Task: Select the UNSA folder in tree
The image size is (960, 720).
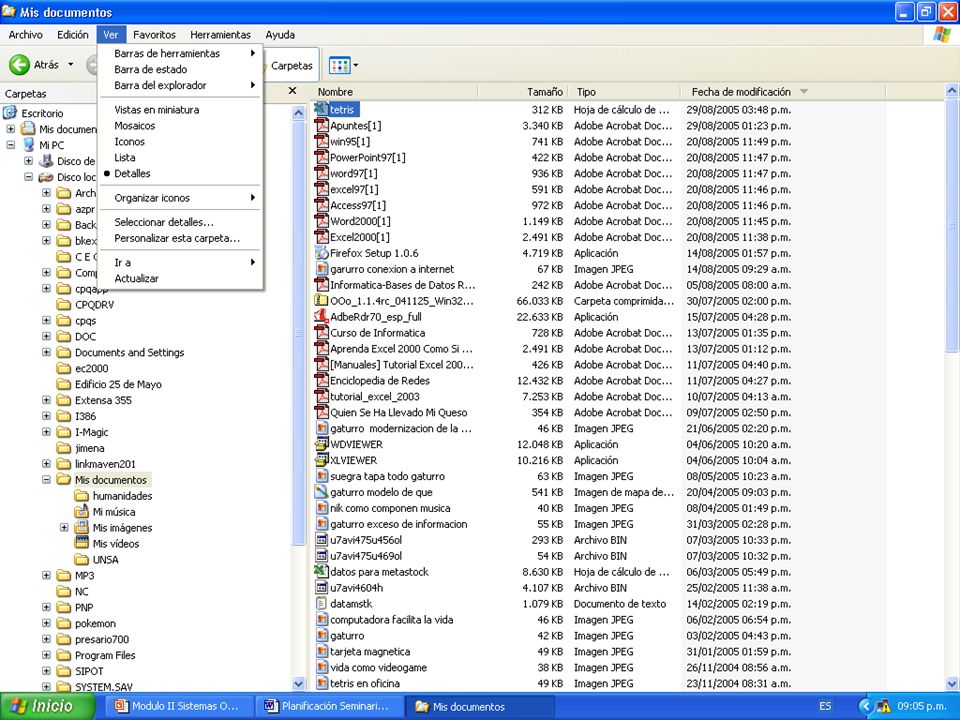Action: [x=105, y=560]
